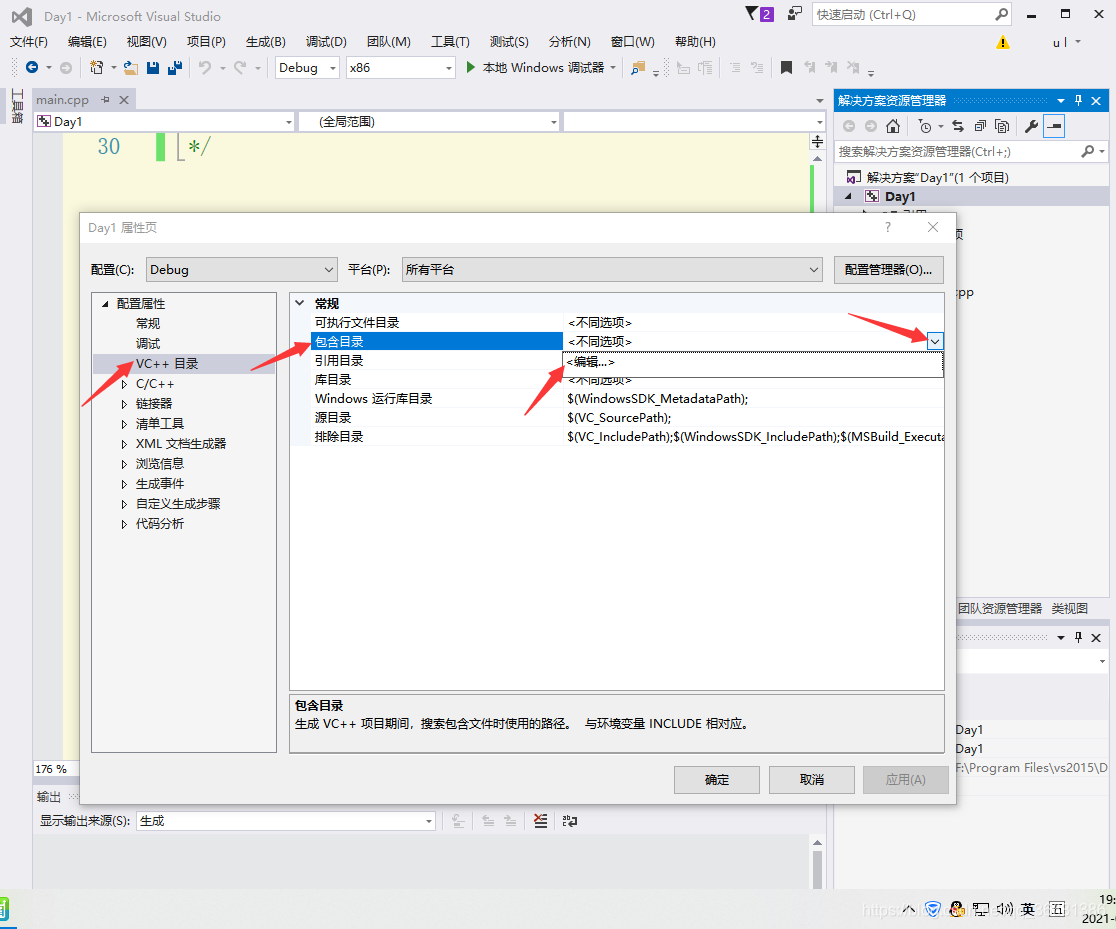The width and height of the screenshot is (1116, 929).
Task: Save the current file with floppy icon
Action: 152,68
